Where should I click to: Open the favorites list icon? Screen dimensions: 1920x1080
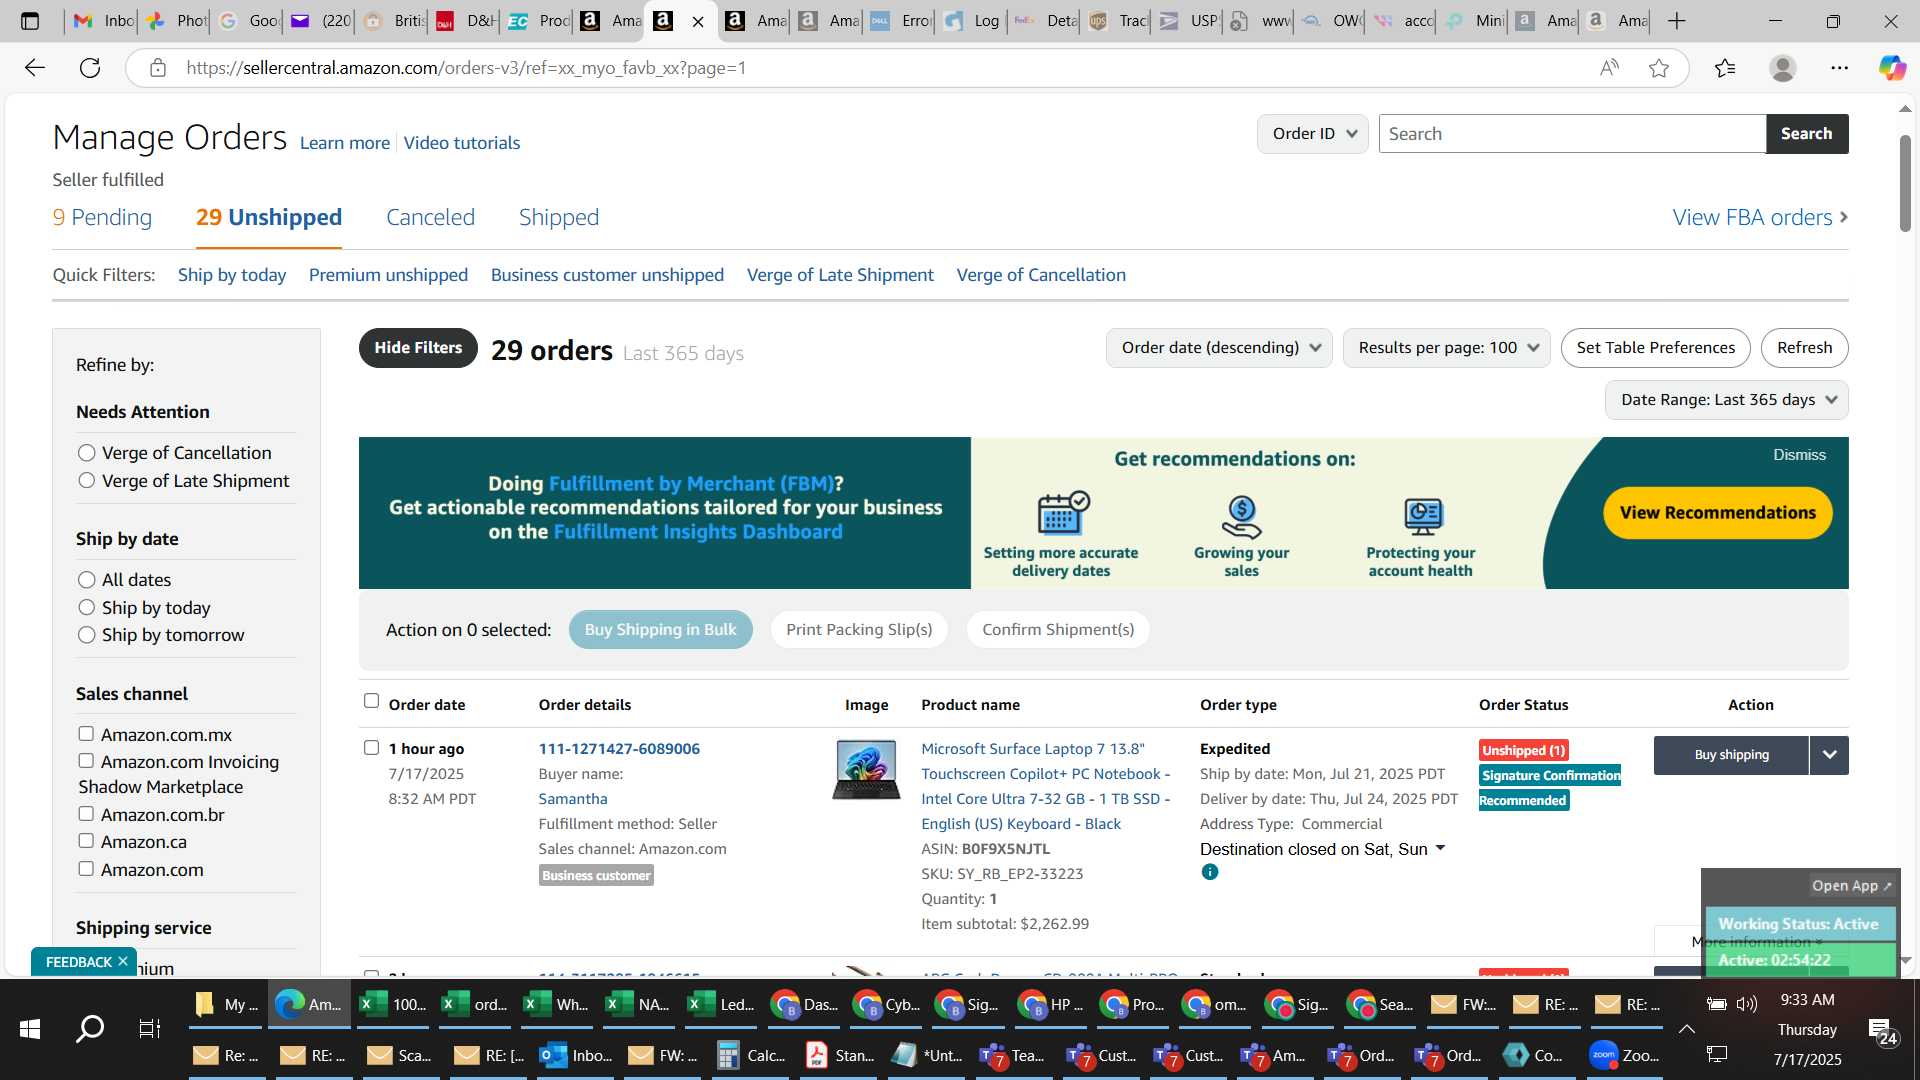(x=1725, y=68)
